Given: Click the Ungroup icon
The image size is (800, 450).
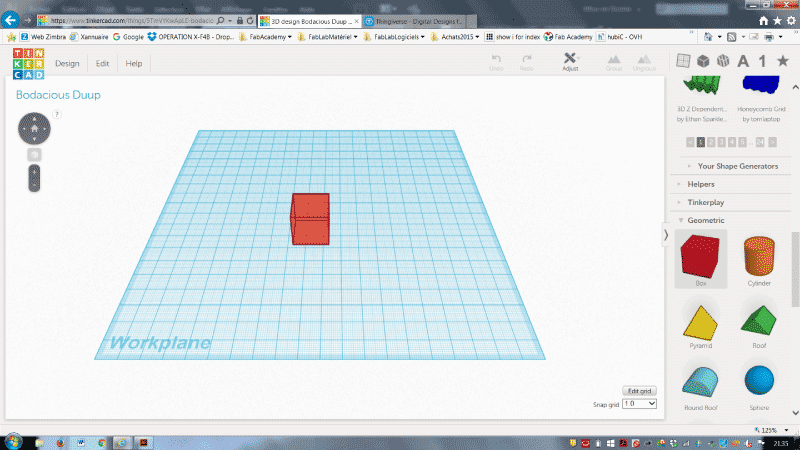Looking at the screenshot, I should (x=644, y=60).
